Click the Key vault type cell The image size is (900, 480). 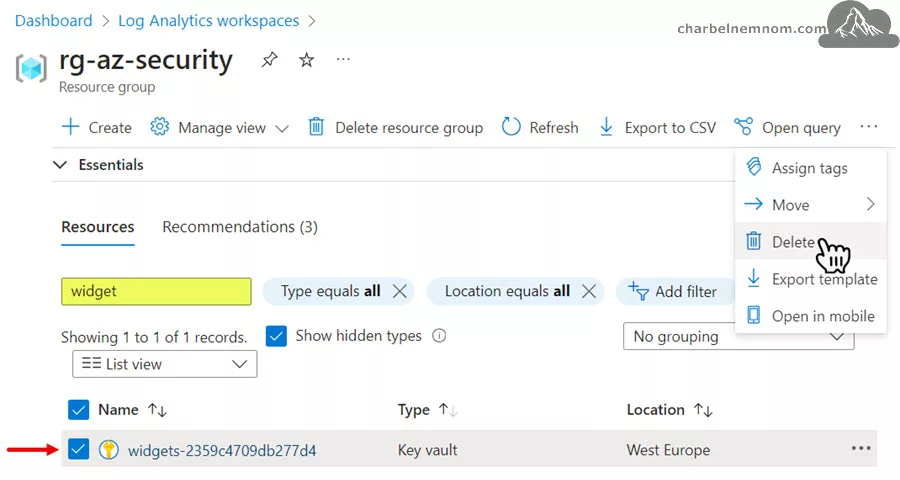pyautogui.click(x=428, y=450)
